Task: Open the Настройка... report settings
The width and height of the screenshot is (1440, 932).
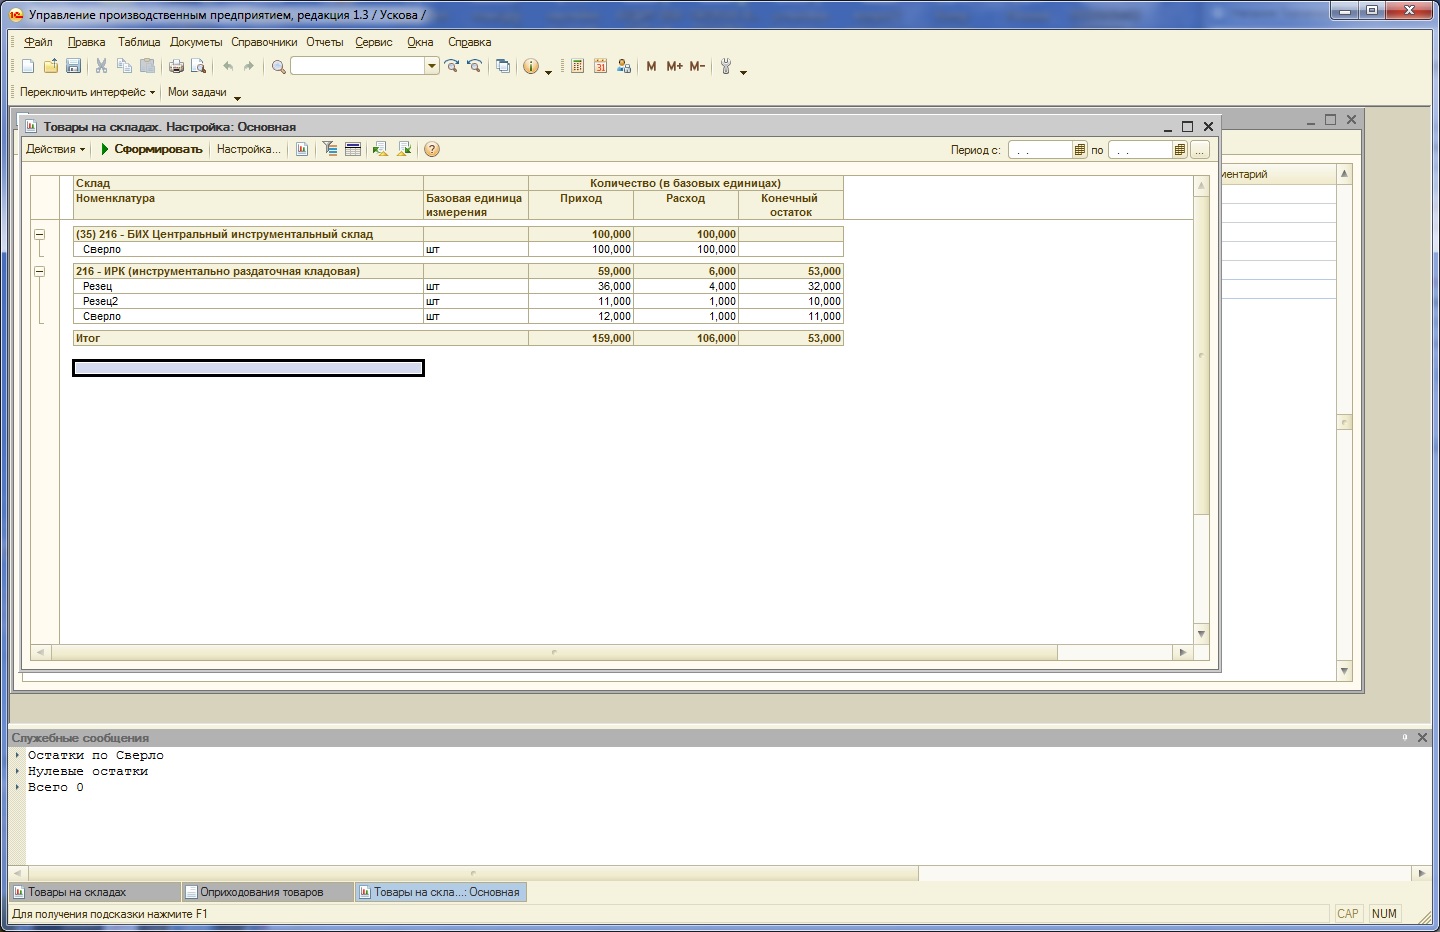Action: tap(248, 149)
